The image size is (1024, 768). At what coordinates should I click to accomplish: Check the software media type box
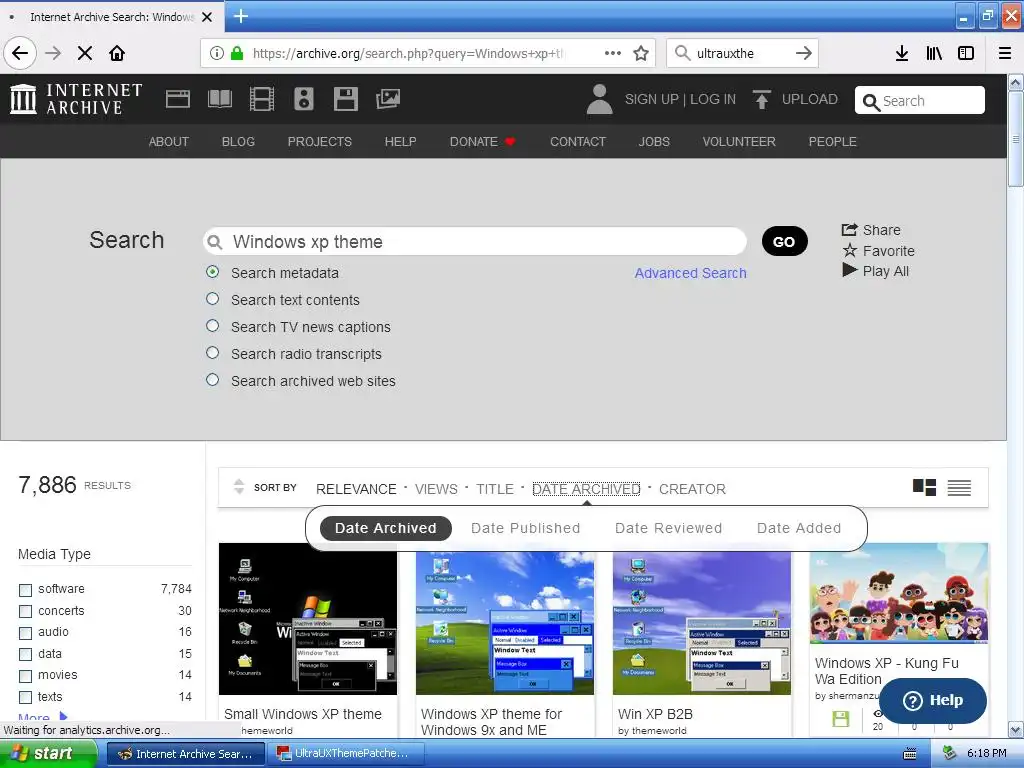[25, 590]
